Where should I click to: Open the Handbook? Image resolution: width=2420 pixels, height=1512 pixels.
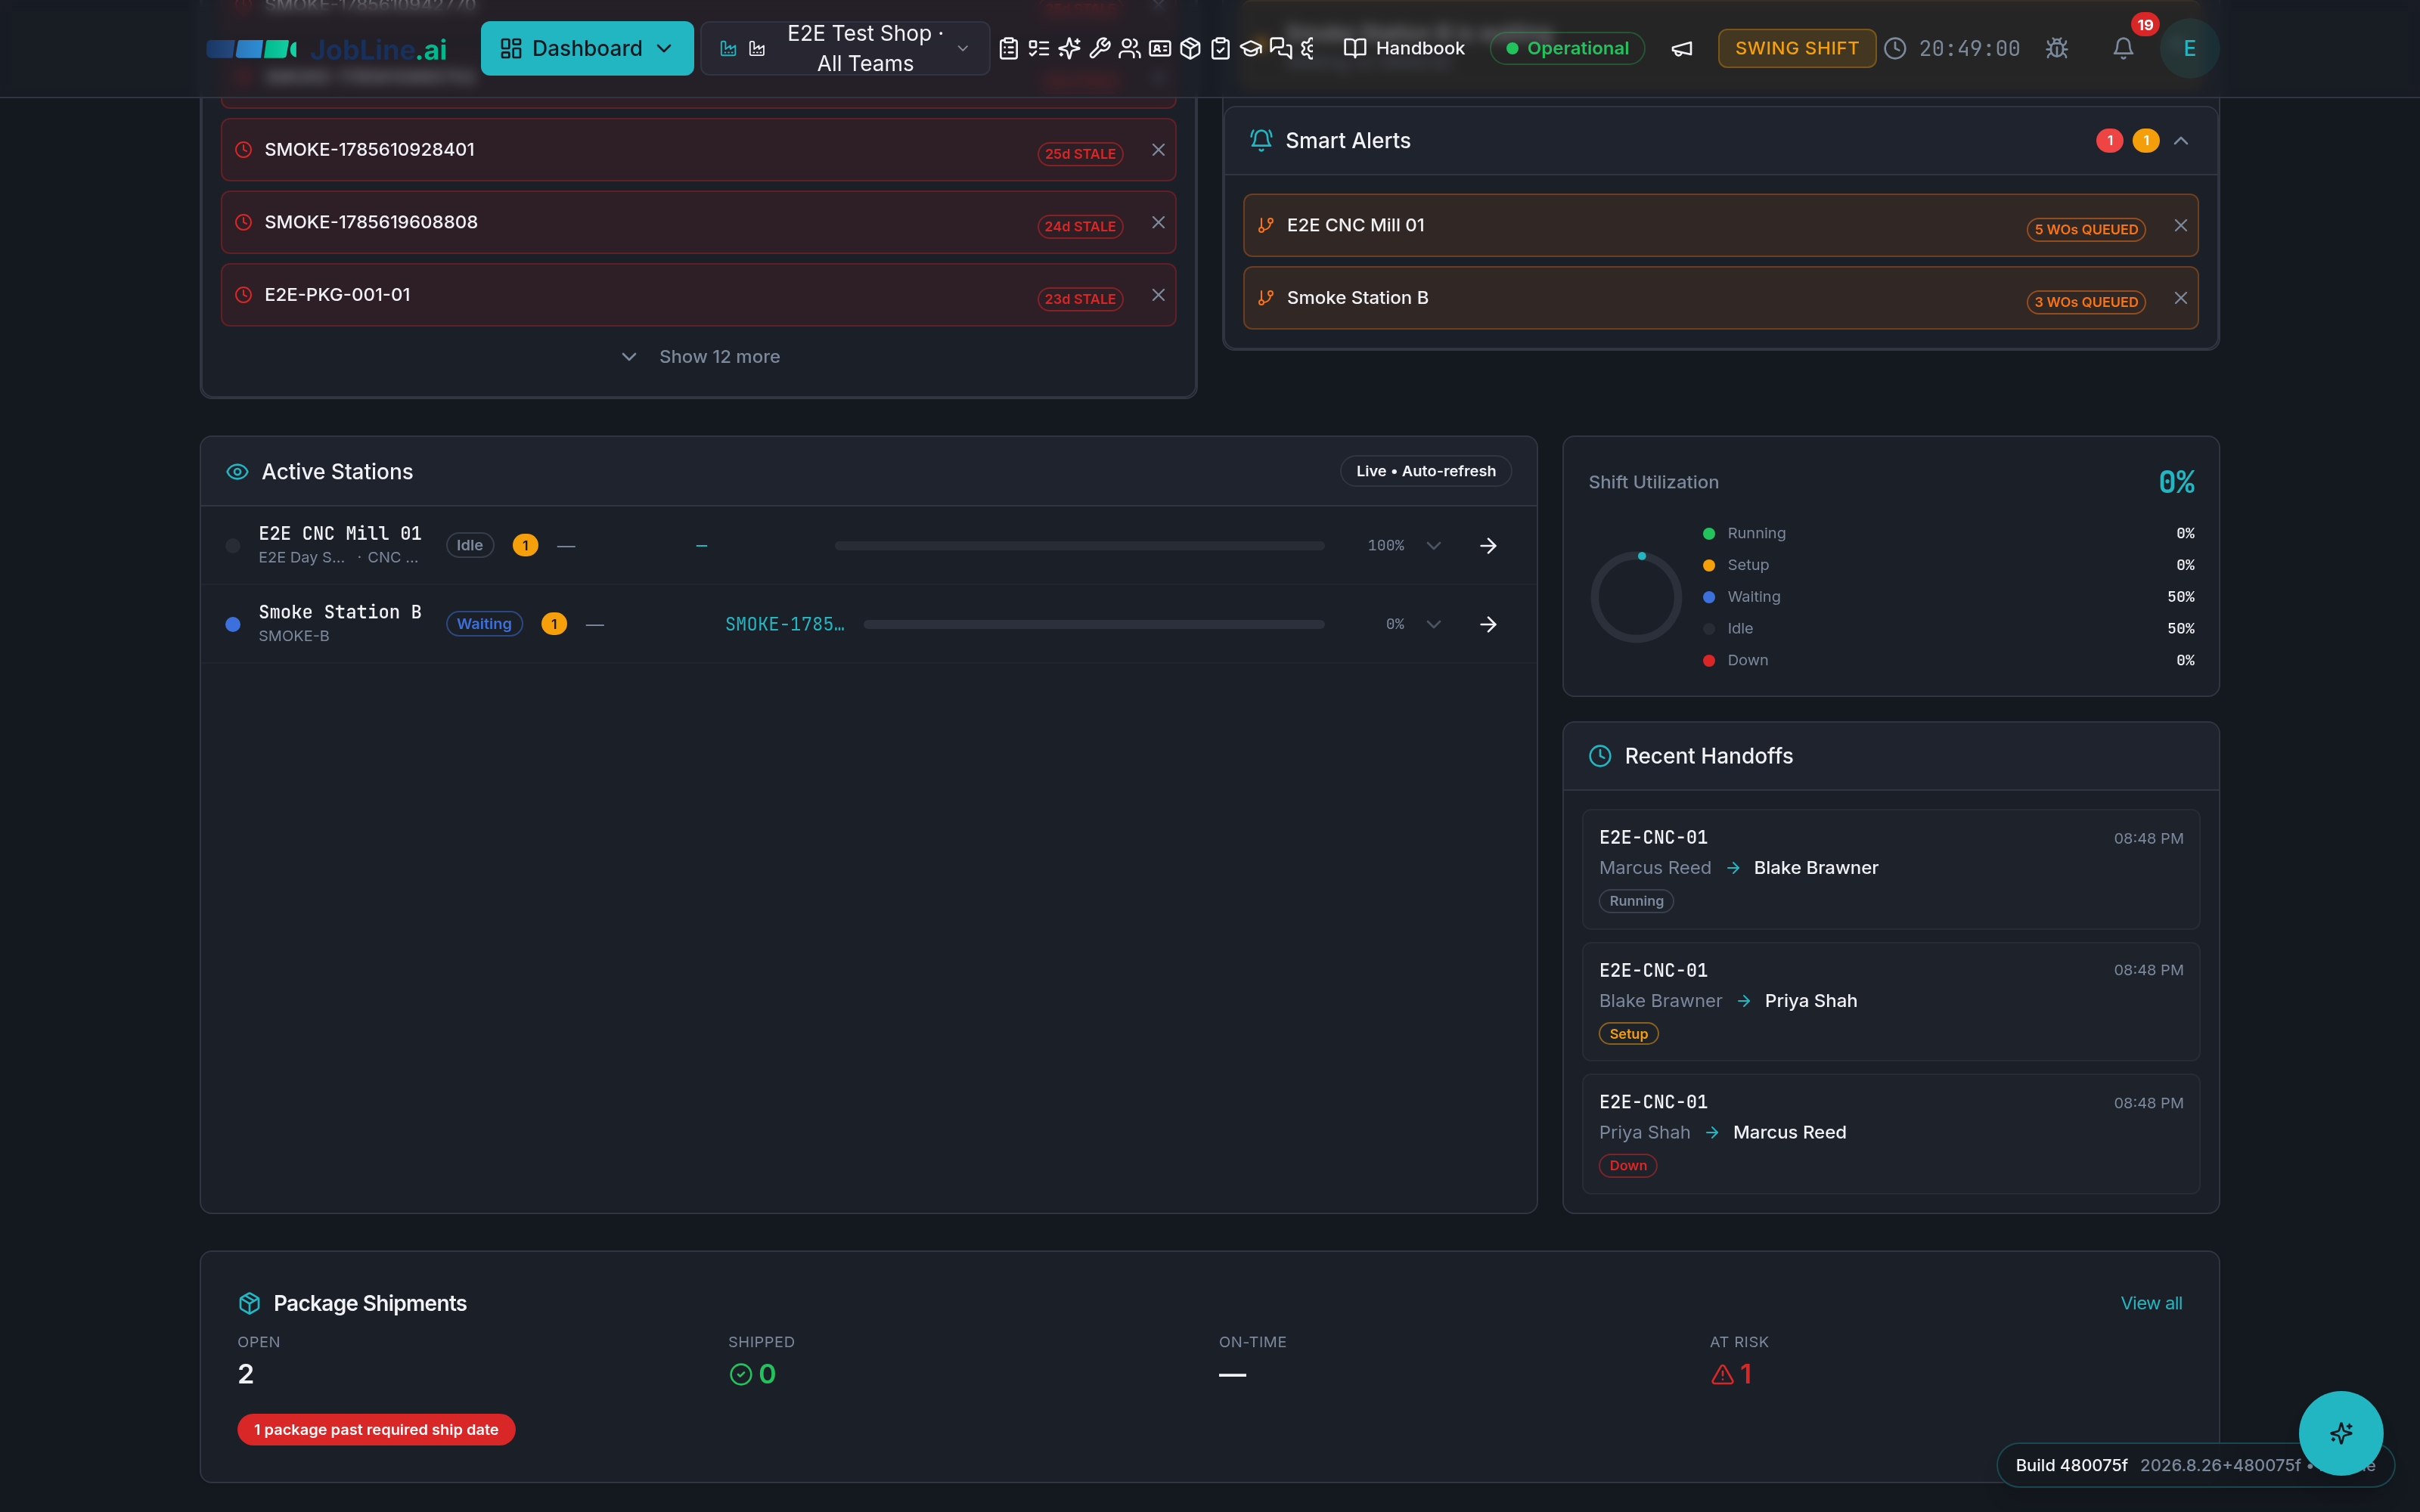(x=1403, y=48)
